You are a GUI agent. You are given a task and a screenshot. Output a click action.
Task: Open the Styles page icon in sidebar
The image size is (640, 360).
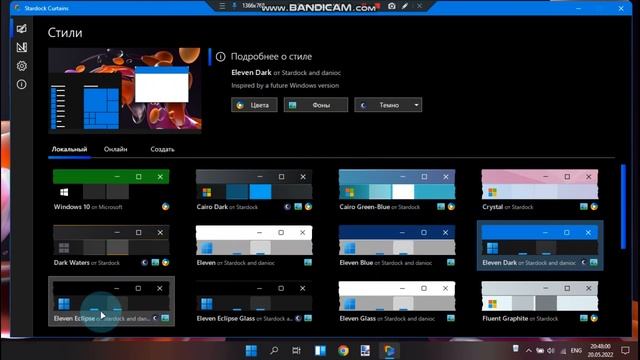click(22, 28)
